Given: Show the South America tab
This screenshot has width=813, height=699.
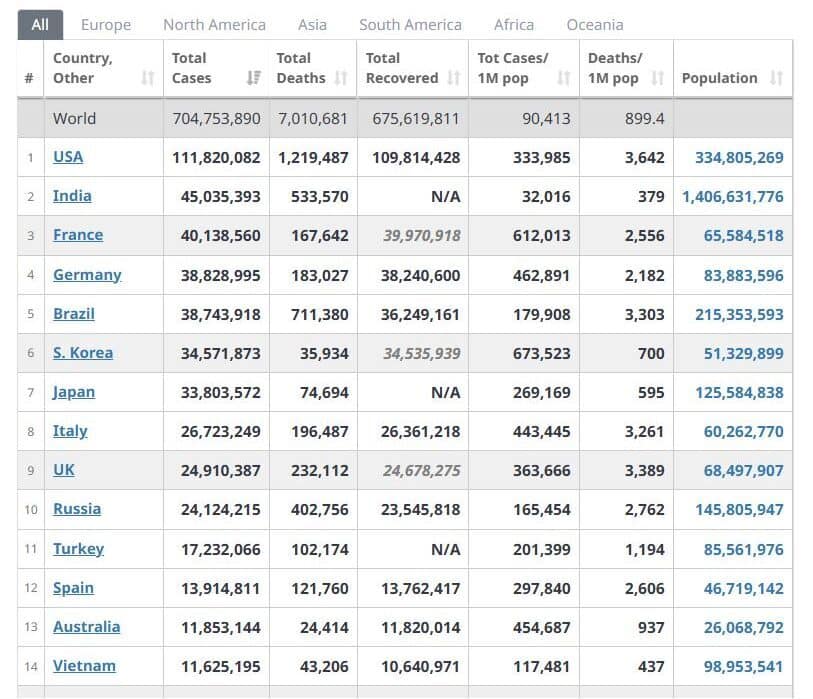Looking at the screenshot, I should [410, 24].
